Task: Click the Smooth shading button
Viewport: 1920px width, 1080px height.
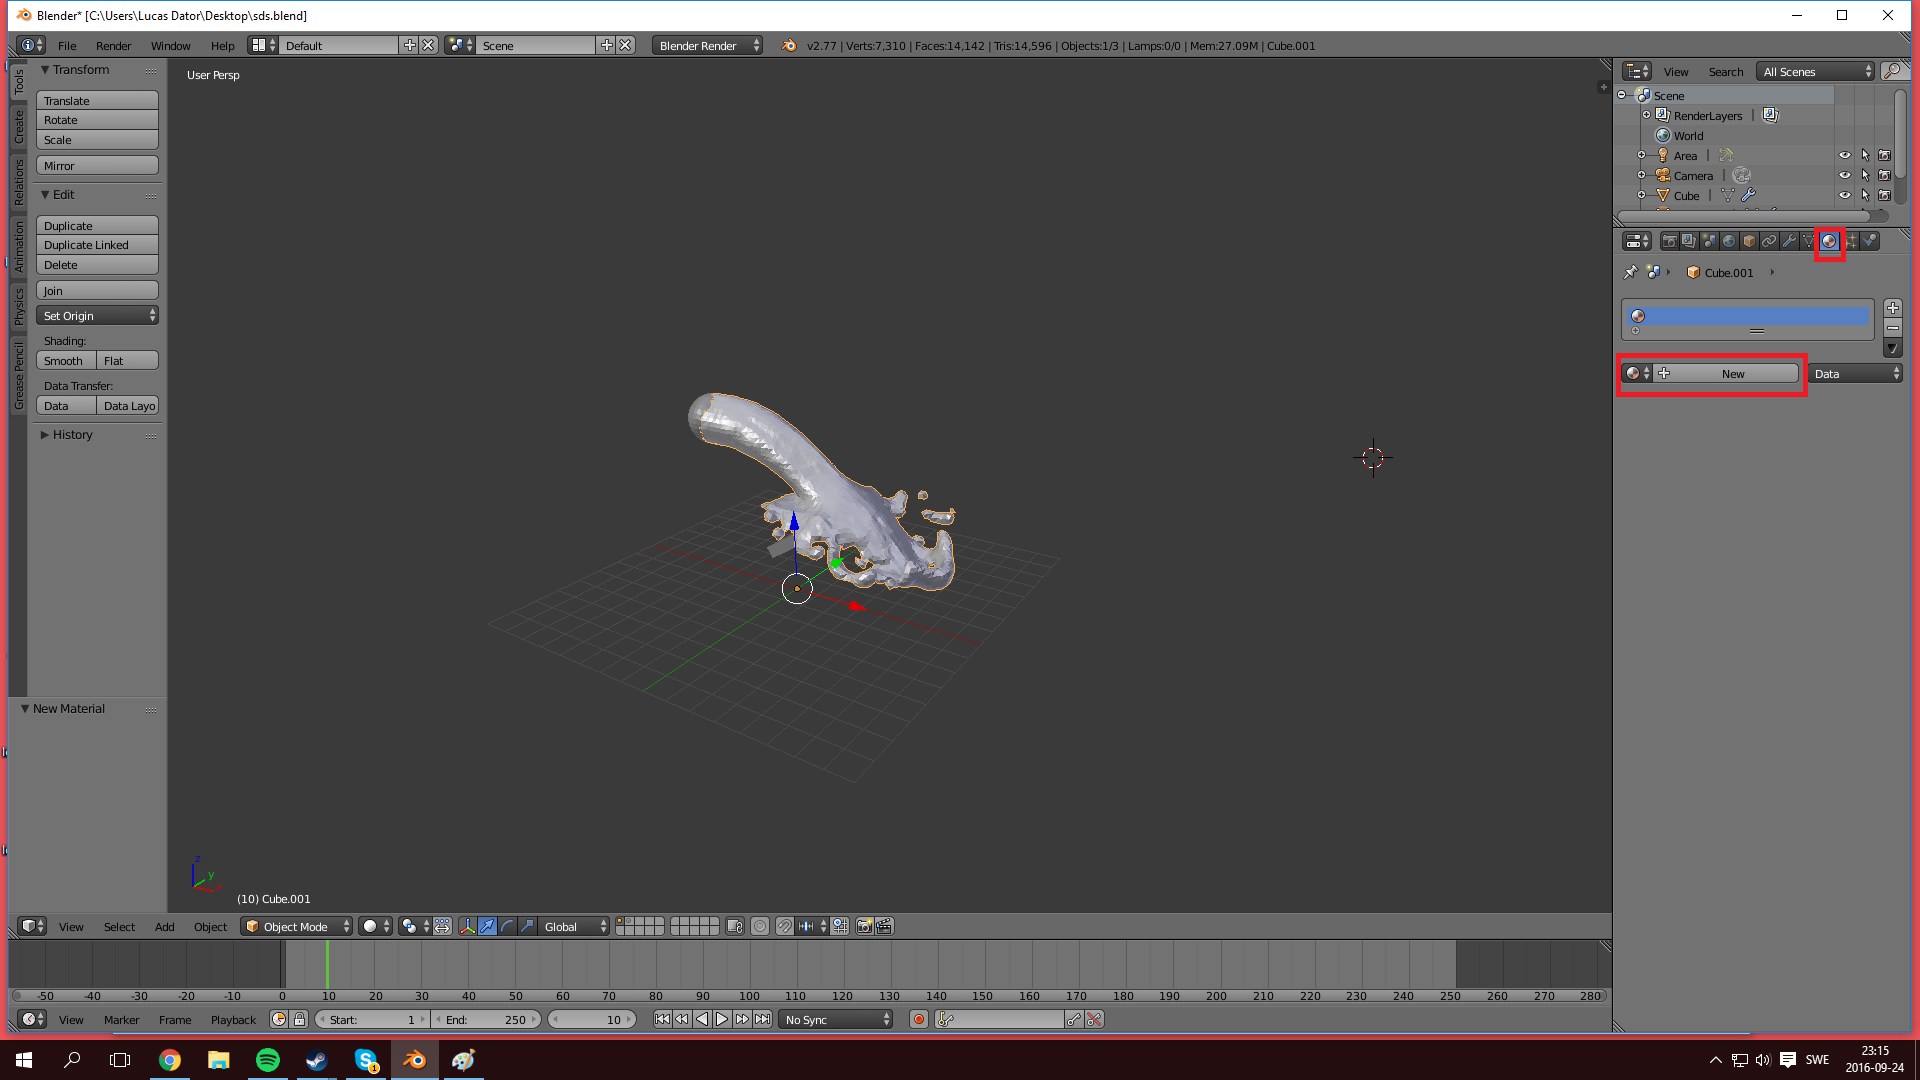Action: click(x=65, y=361)
